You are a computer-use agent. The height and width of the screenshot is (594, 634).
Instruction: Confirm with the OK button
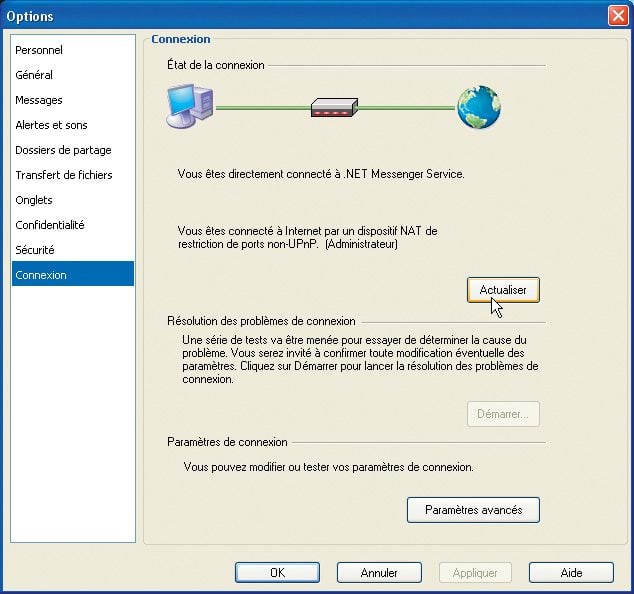(x=277, y=573)
